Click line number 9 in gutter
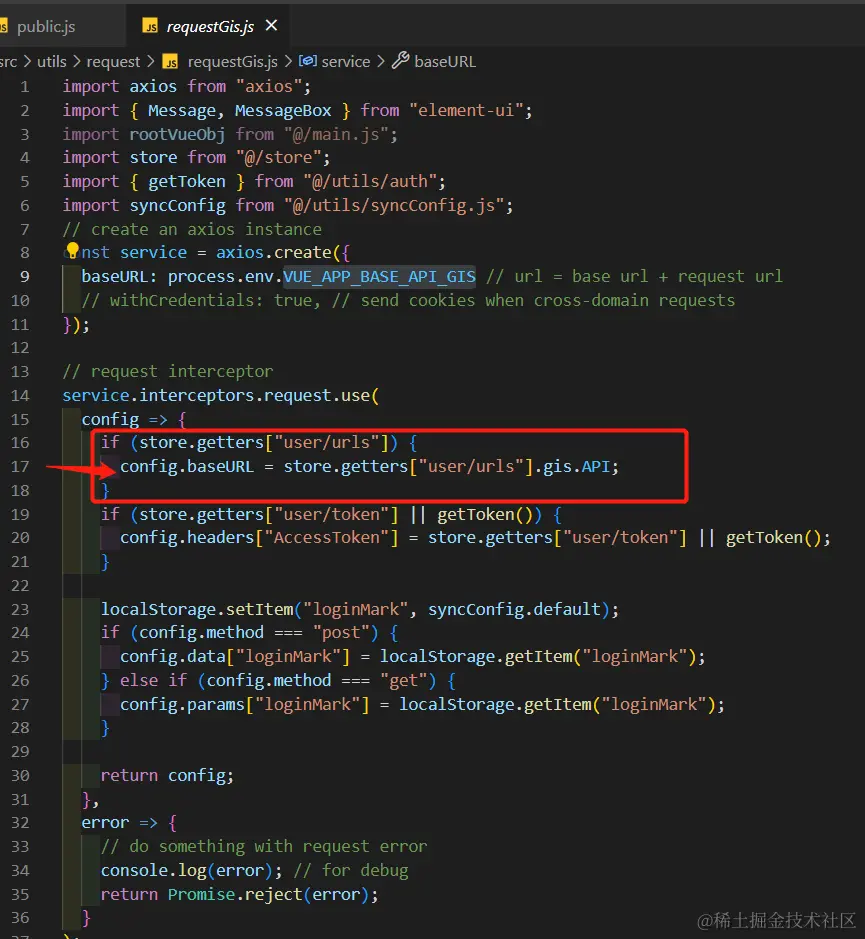 pyautogui.click(x=25, y=277)
